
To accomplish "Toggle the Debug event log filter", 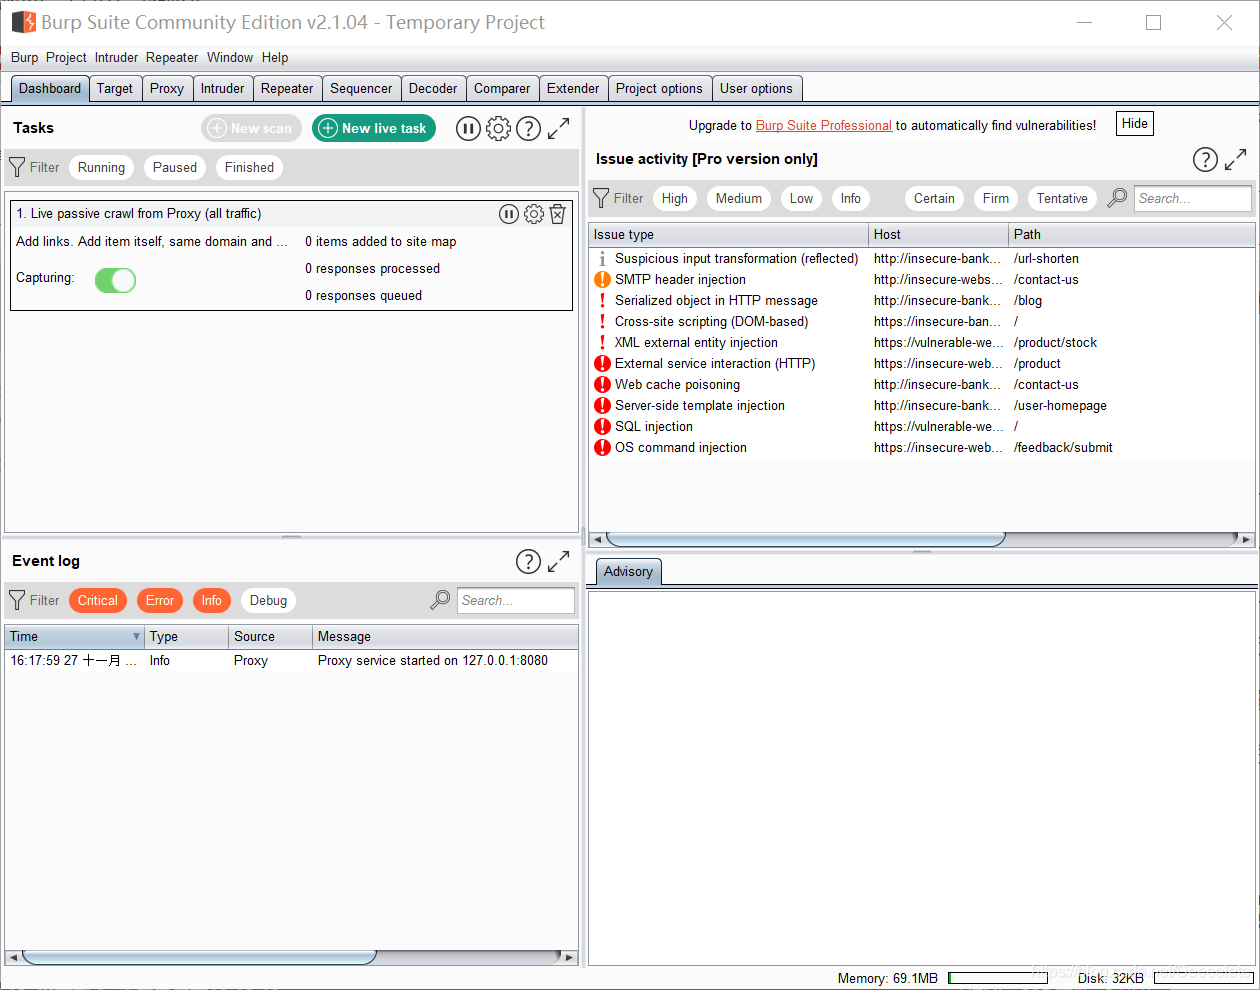I will coord(268,600).
